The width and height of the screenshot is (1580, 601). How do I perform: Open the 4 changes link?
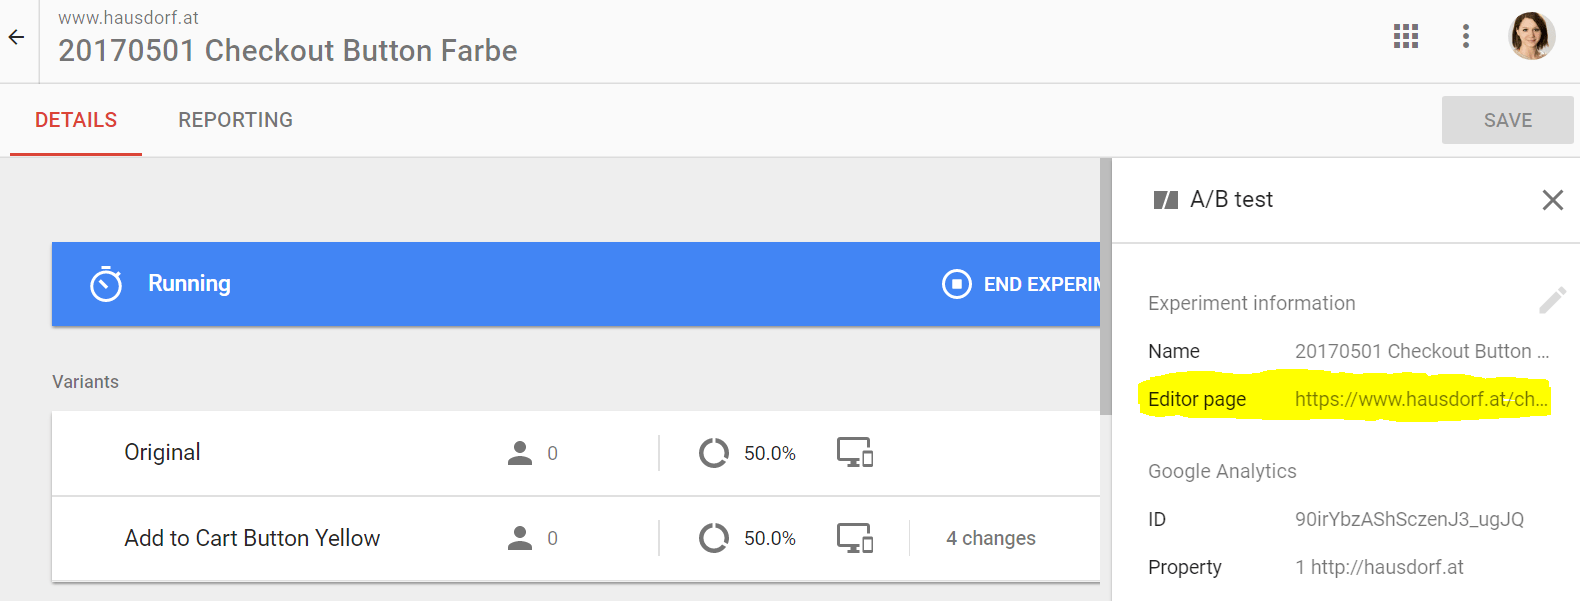pyautogui.click(x=990, y=538)
